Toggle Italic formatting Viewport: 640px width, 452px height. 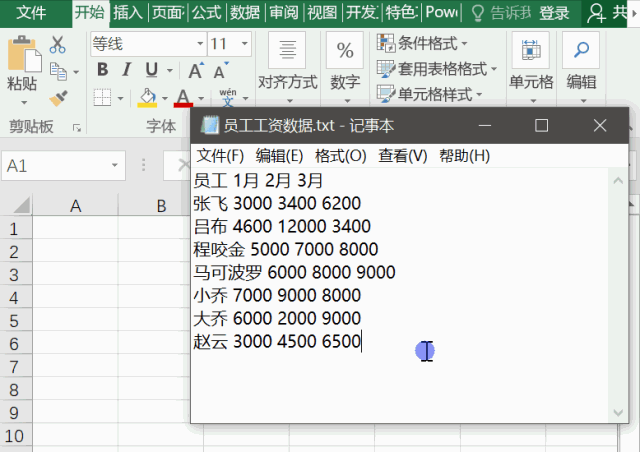127,70
